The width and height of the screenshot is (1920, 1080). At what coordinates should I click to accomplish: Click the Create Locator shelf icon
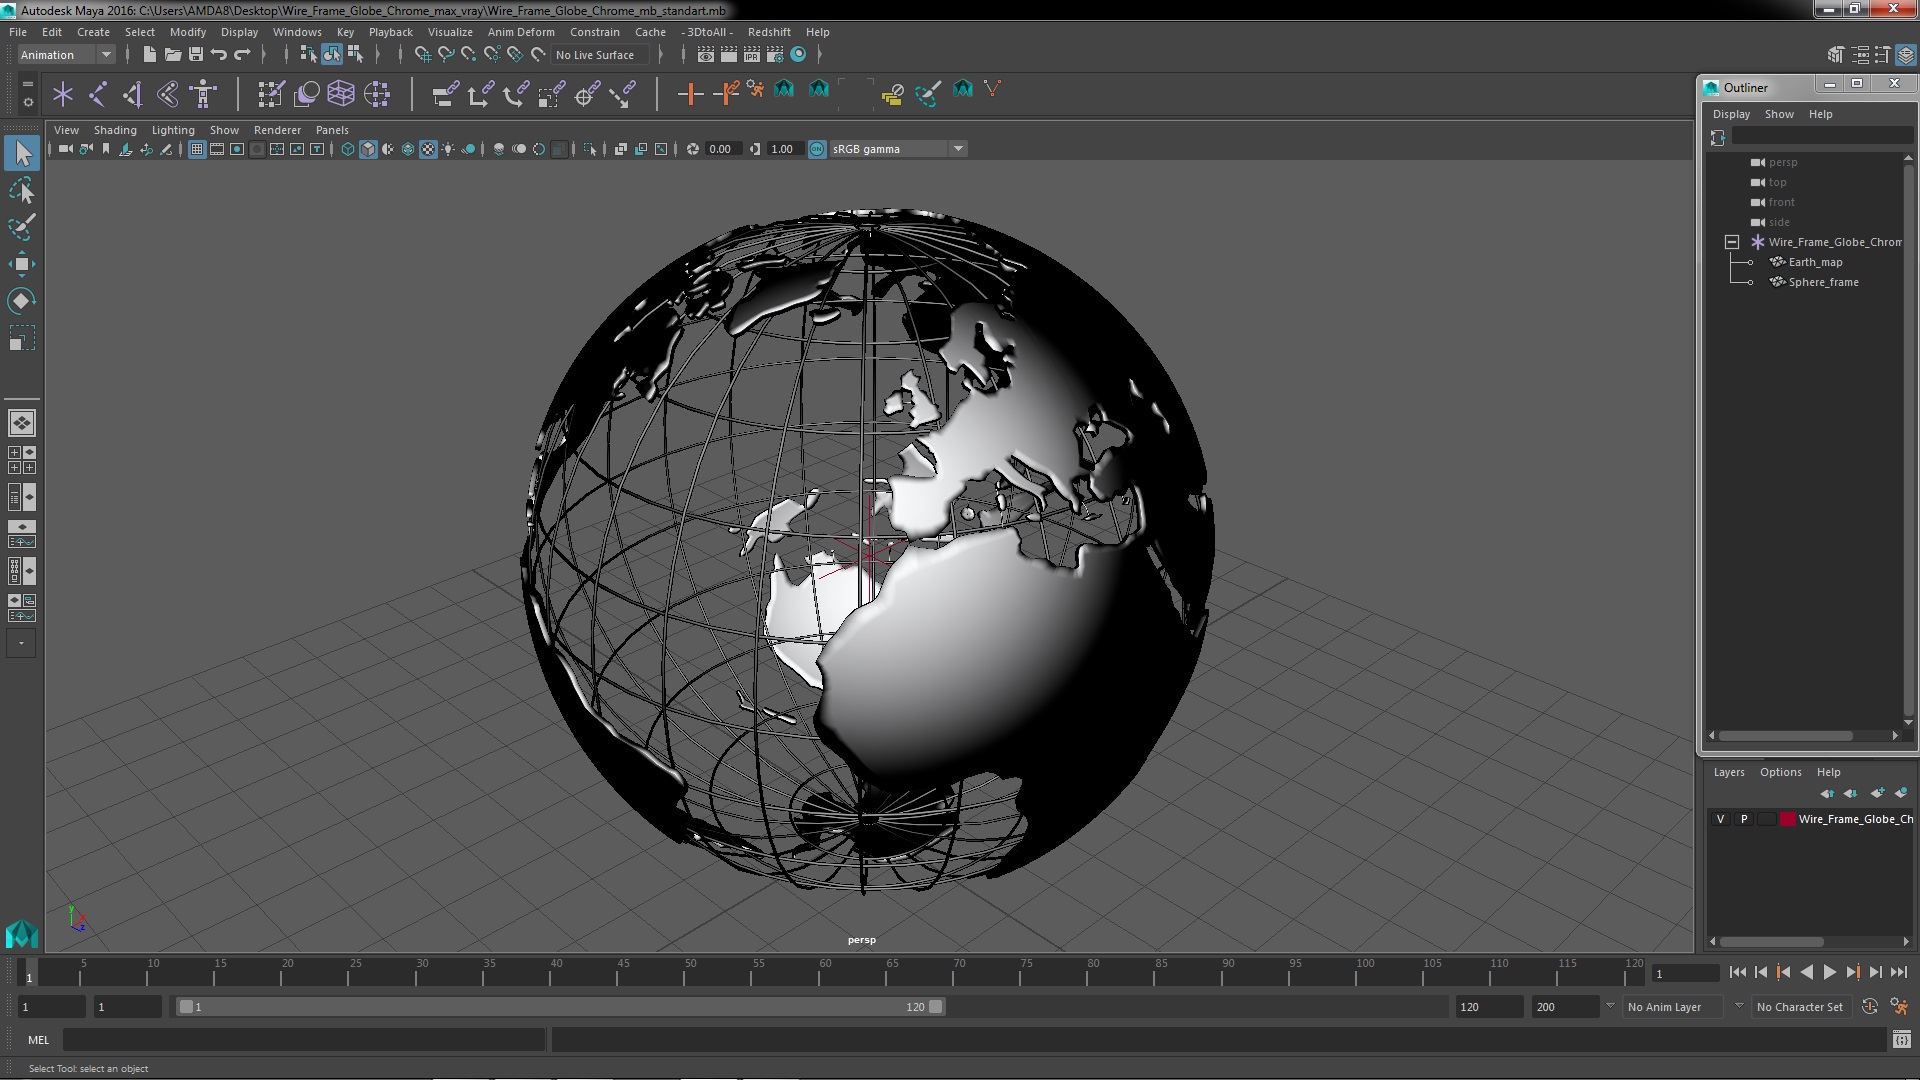point(62,94)
